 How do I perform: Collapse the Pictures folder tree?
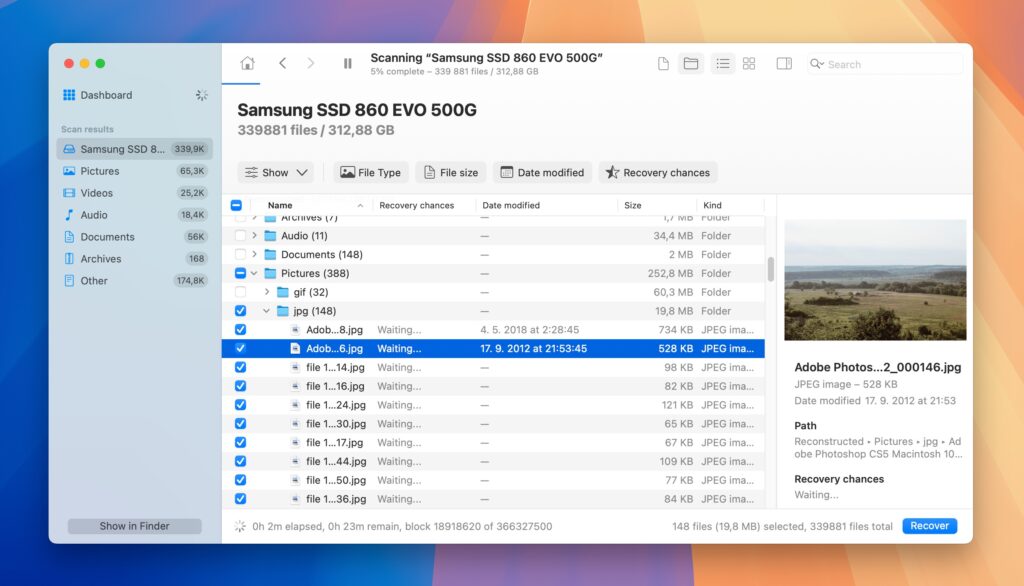(255, 273)
